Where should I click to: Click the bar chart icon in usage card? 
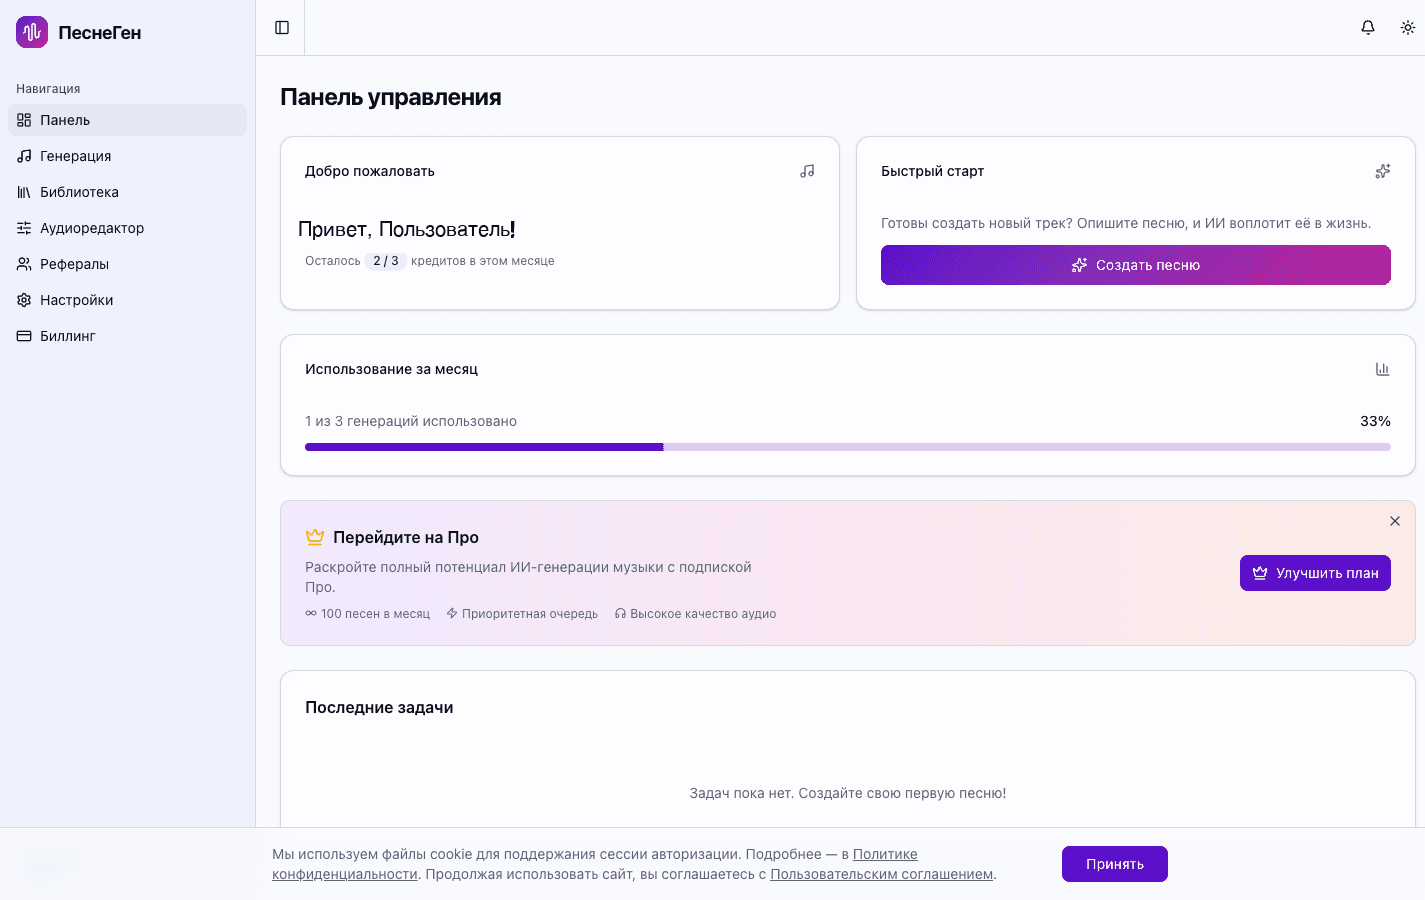click(1383, 369)
